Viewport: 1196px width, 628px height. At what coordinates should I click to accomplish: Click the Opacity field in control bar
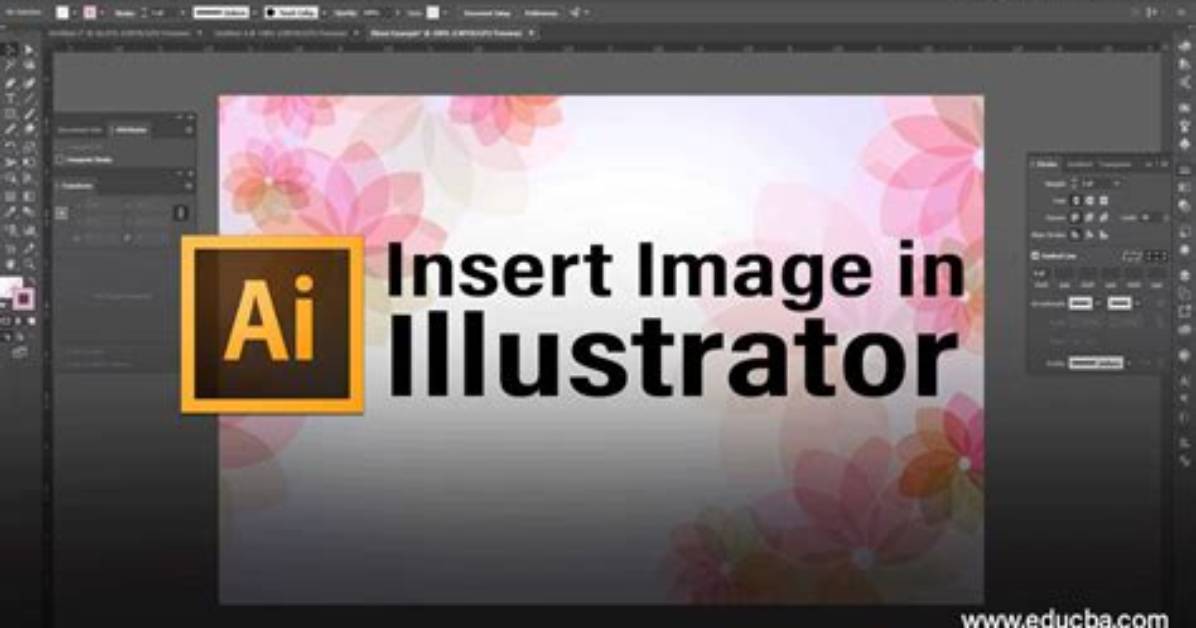coord(379,12)
